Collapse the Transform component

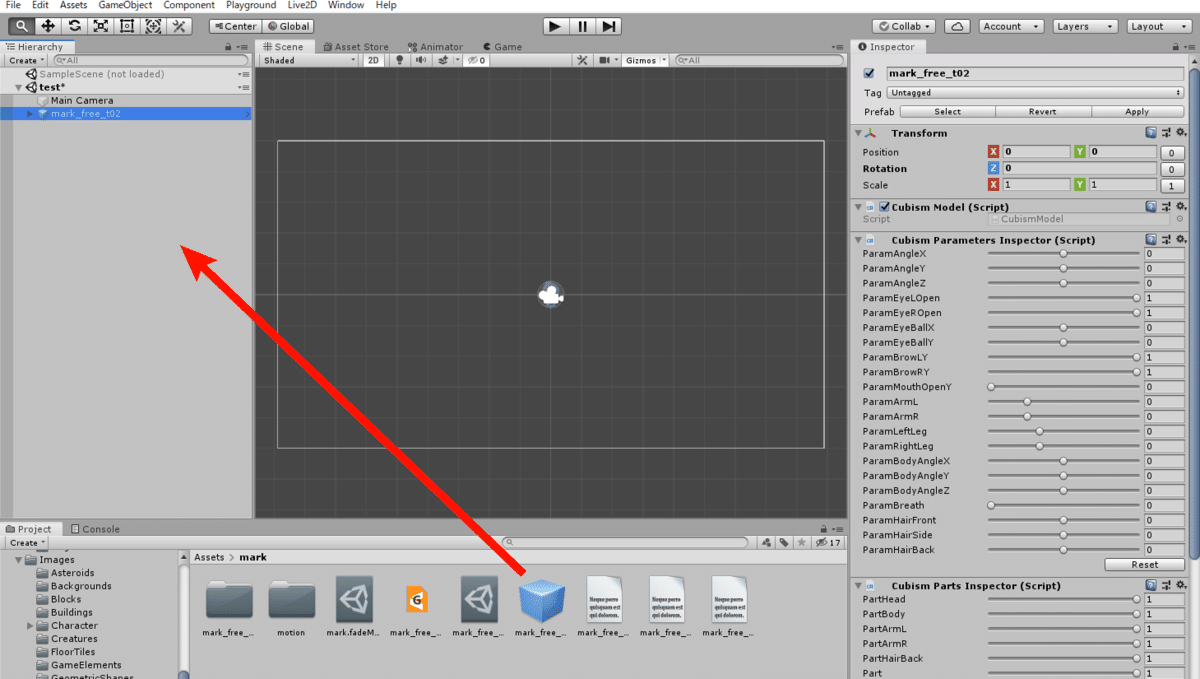858,133
